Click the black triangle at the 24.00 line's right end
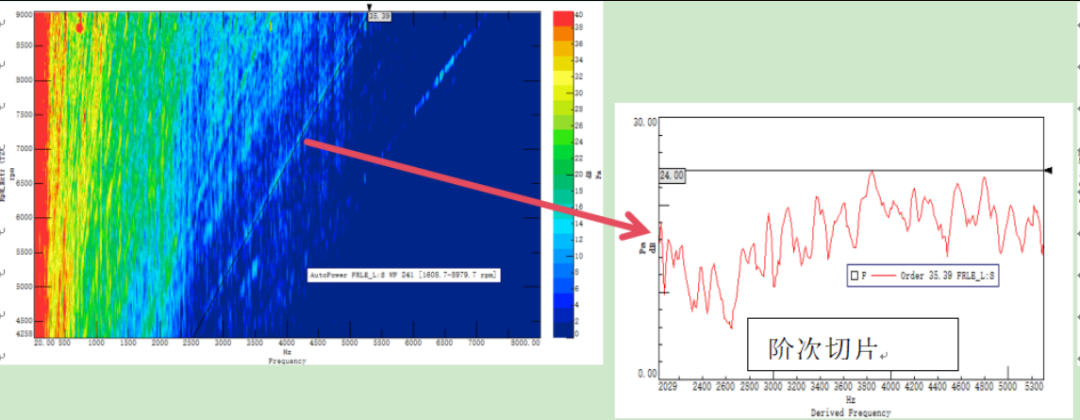Viewport: 1080px width, 420px height. 1048,171
